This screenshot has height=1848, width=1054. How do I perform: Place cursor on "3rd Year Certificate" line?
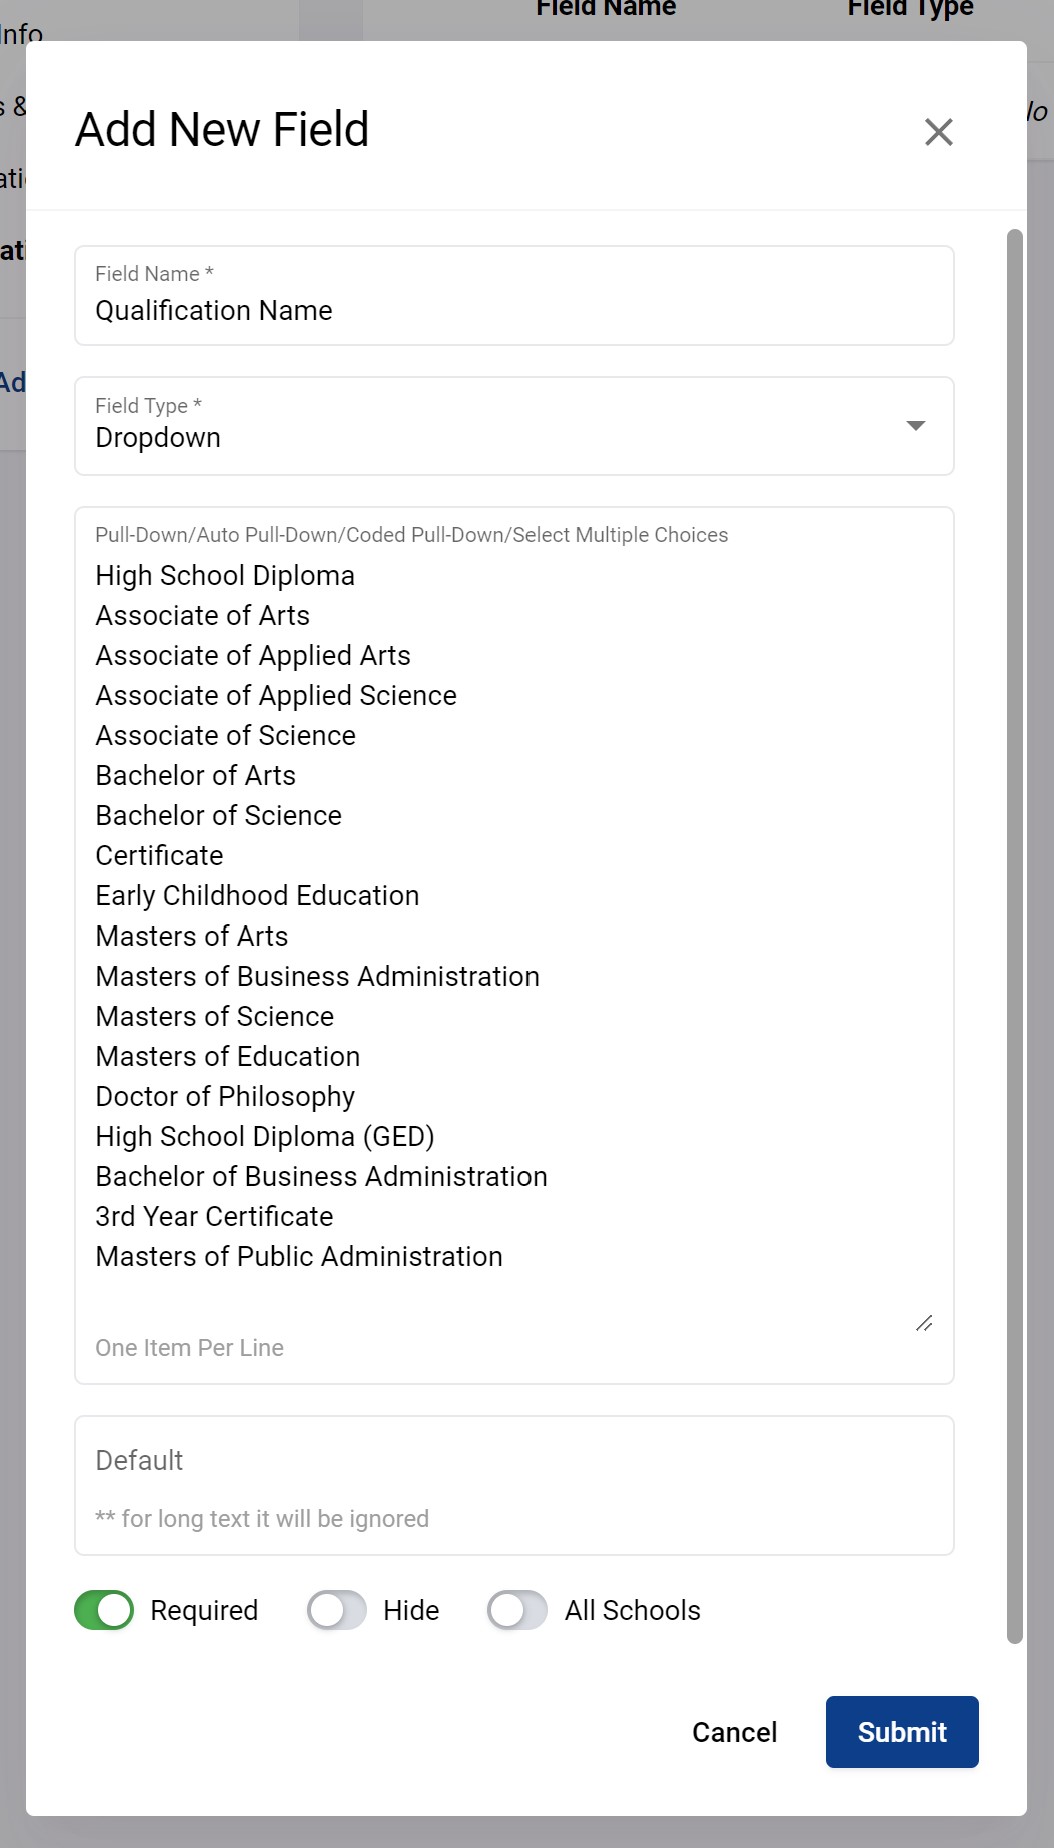coord(214,1217)
